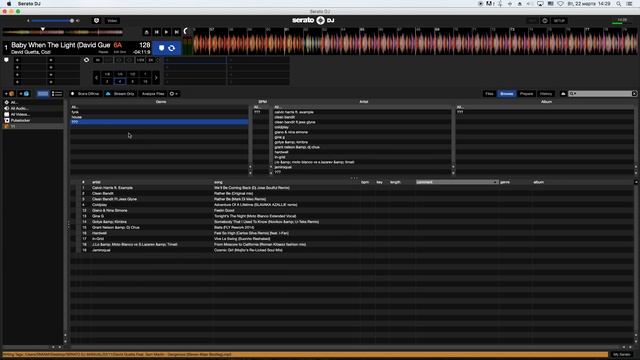Open the Prepare tab

(526, 94)
